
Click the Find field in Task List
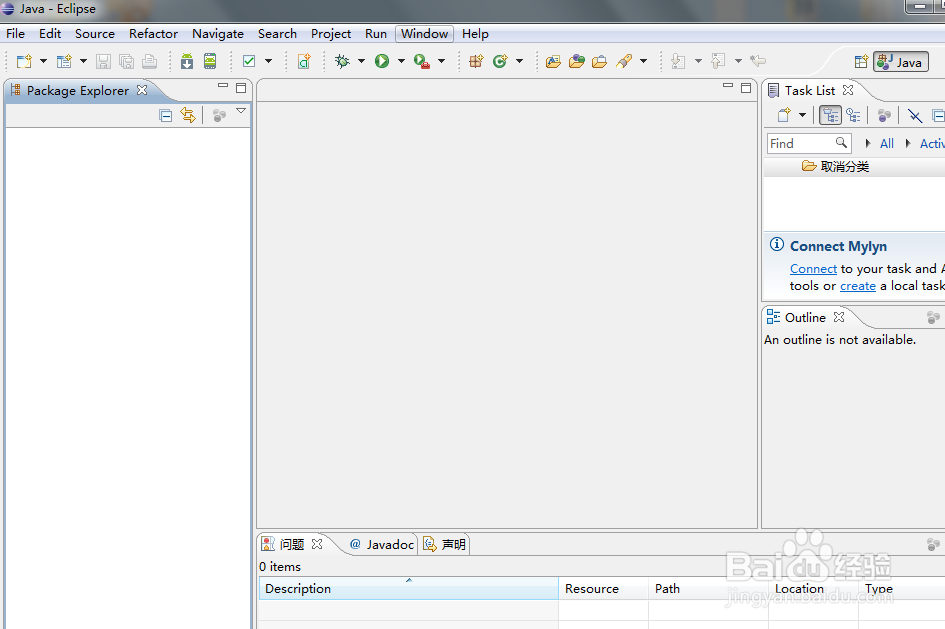click(809, 143)
